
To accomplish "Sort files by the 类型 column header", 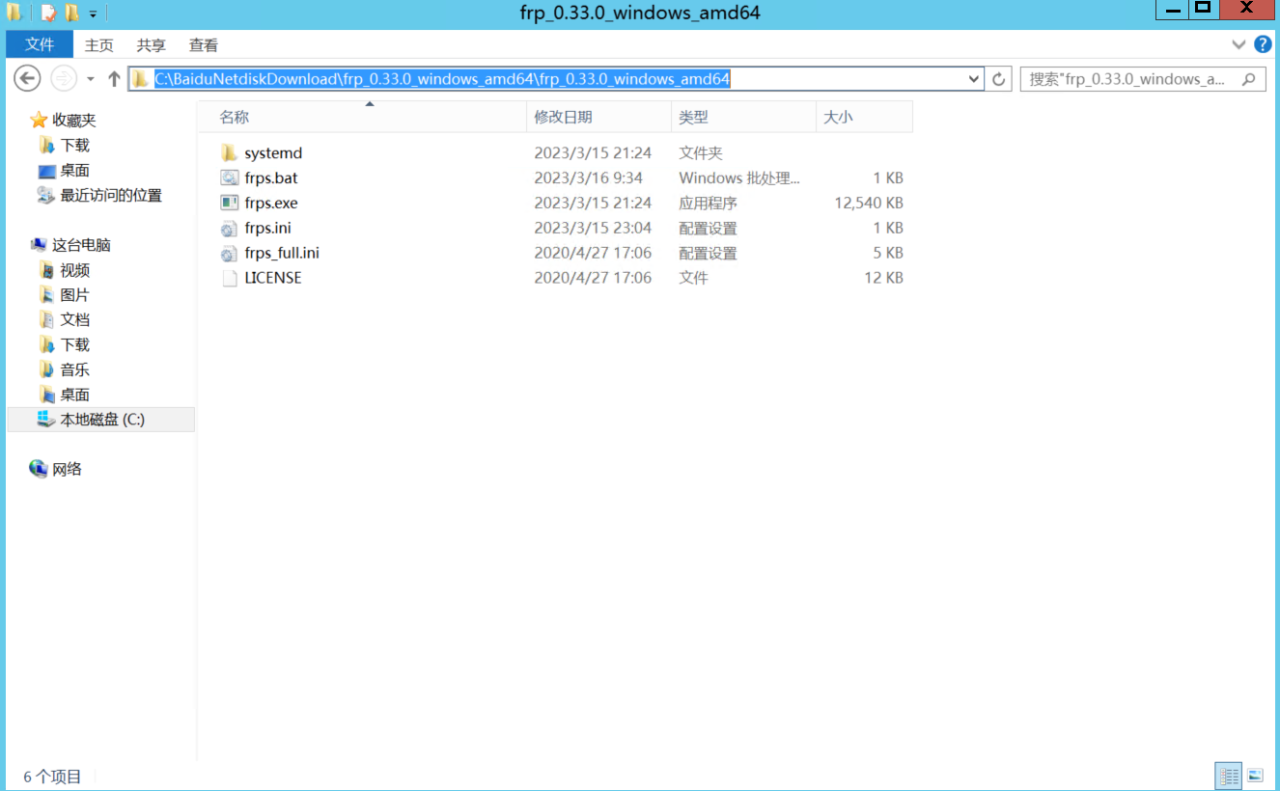I will click(744, 117).
